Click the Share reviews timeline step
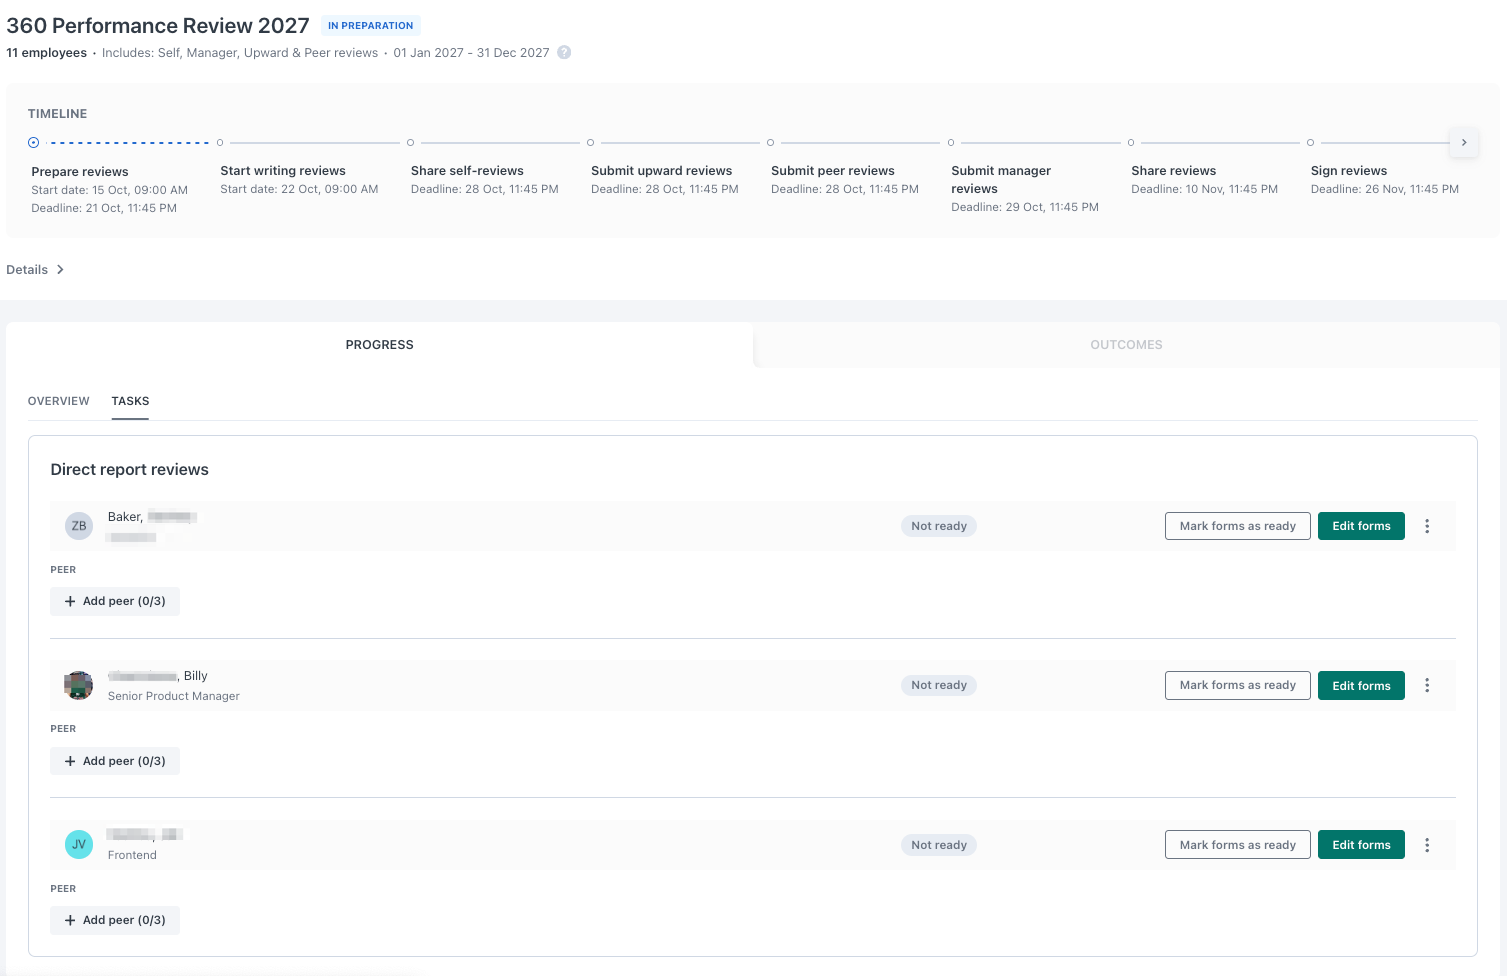The height and width of the screenshot is (976, 1507). click(1173, 171)
